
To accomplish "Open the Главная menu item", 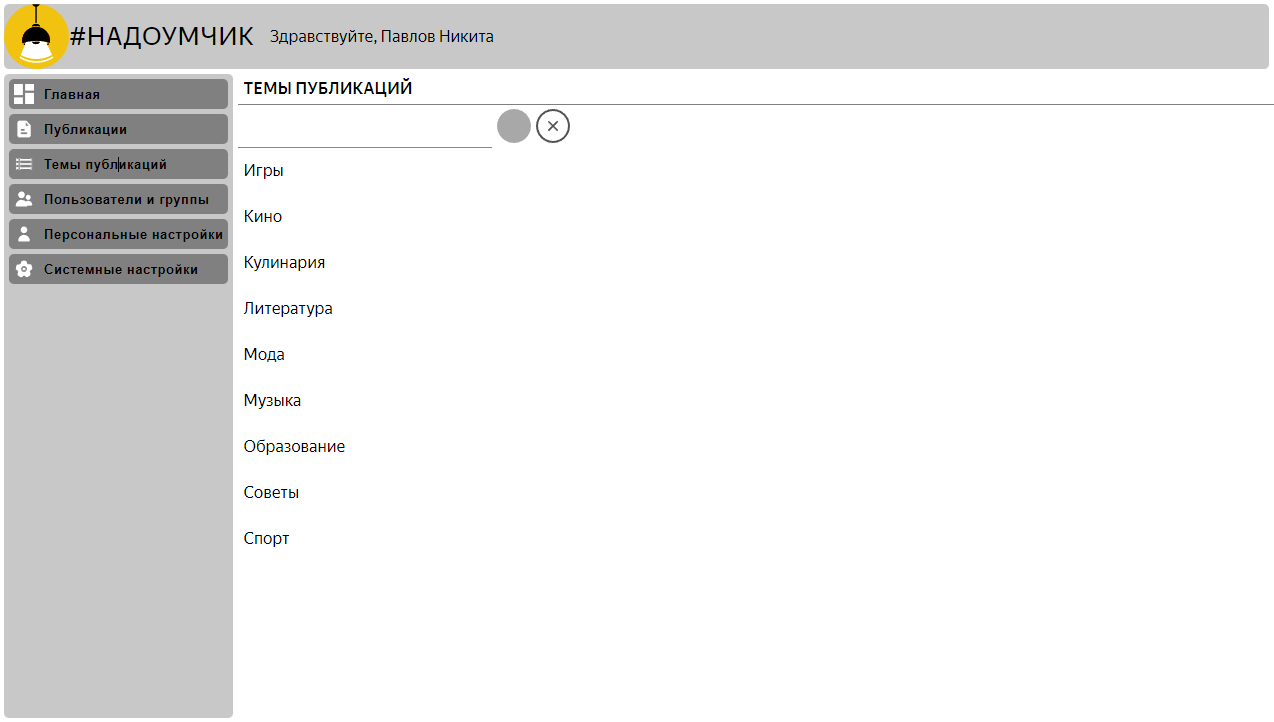I will [x=119, y=94].
